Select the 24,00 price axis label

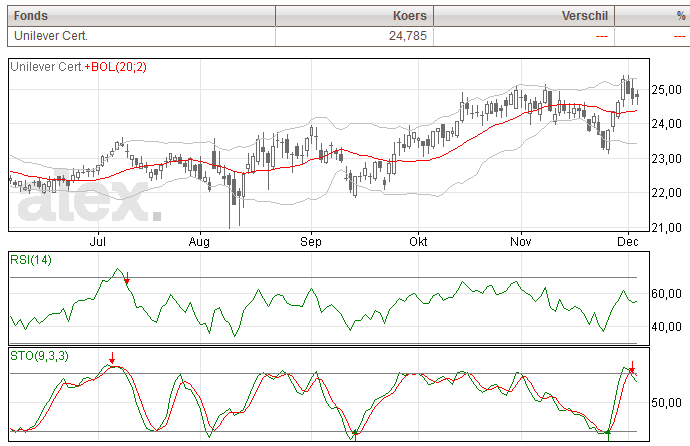pos(666,124)
